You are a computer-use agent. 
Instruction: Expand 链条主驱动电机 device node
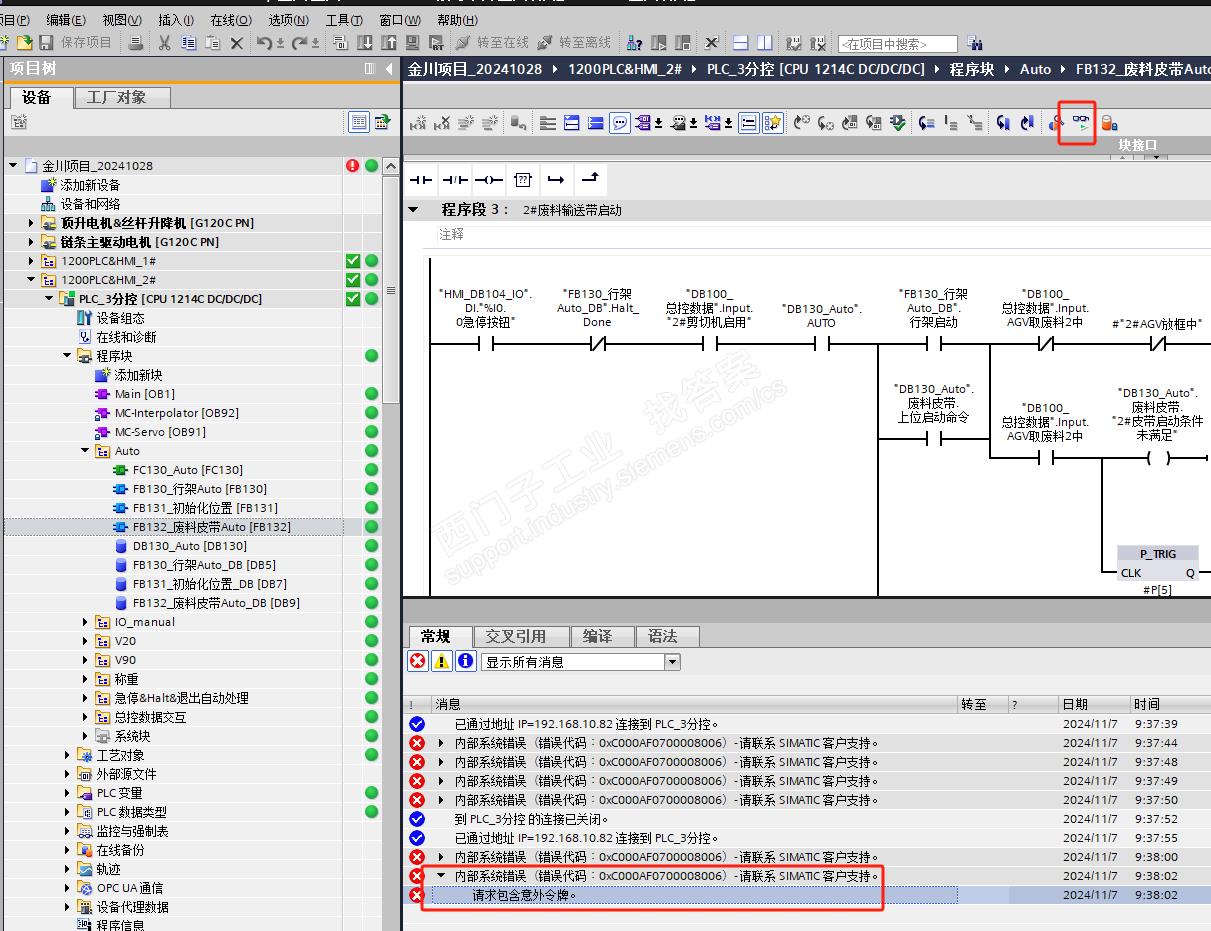31,242
